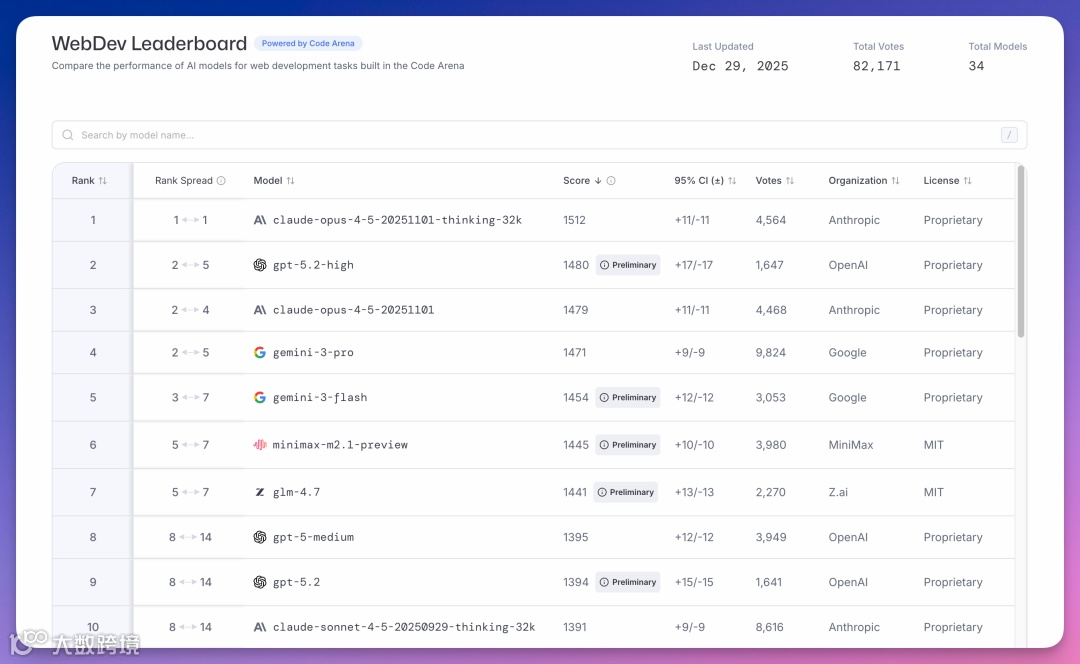Click Anthropic logo beside claude-sonnet-4-5-20250929-thinking-32k
This screenshot has width=1080, height=664.
point(260,627)
